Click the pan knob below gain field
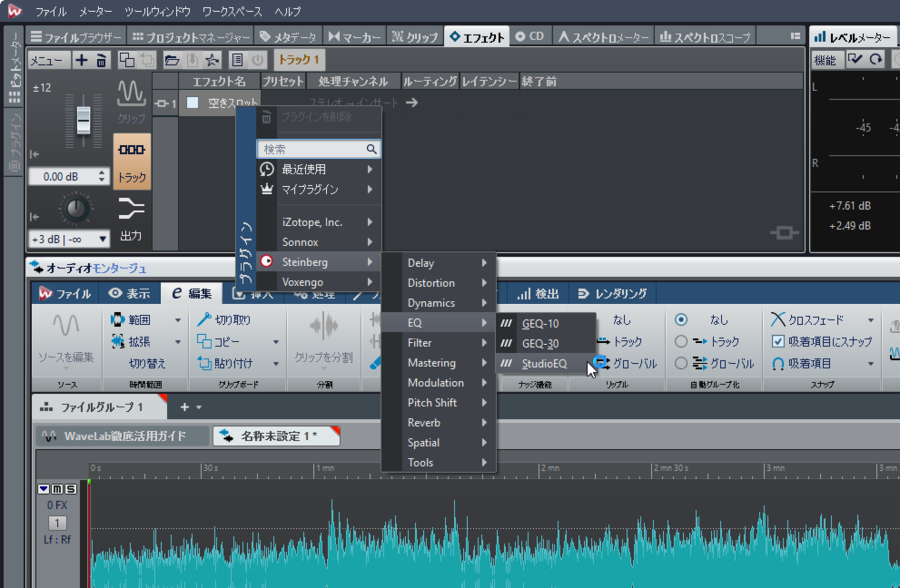The height and width of the screenshot is (588, 900). 75,209
